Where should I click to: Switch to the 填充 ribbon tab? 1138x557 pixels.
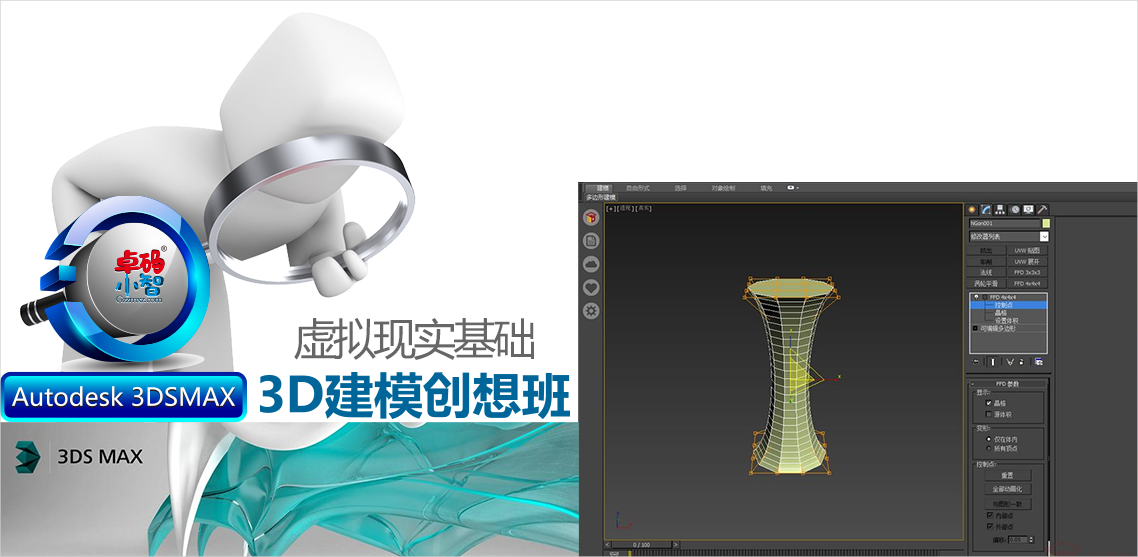click(x=766, y=188)
